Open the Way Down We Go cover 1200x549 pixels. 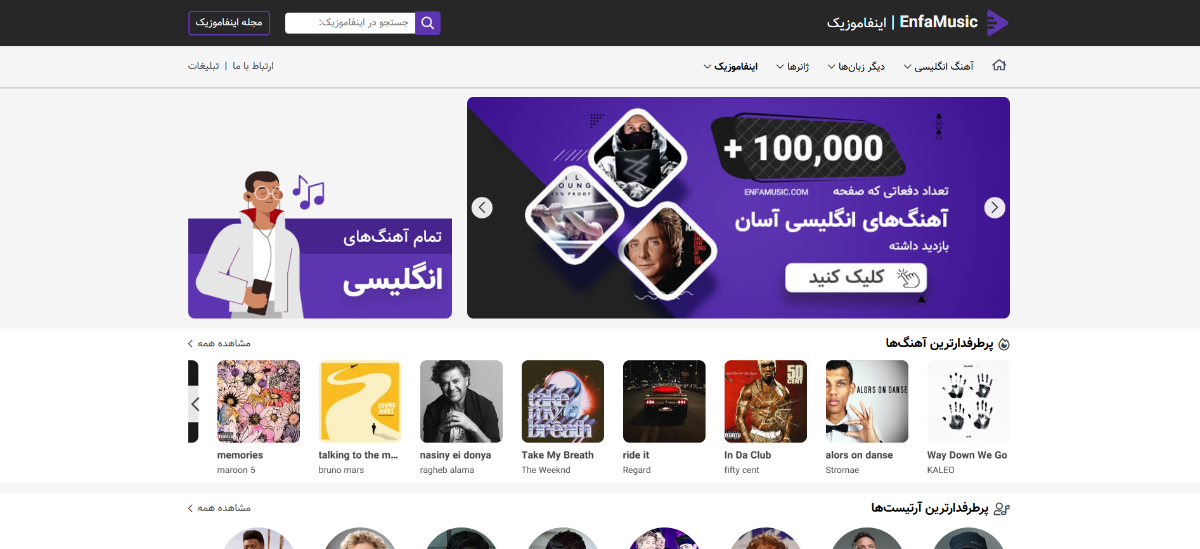coord(968,401)
